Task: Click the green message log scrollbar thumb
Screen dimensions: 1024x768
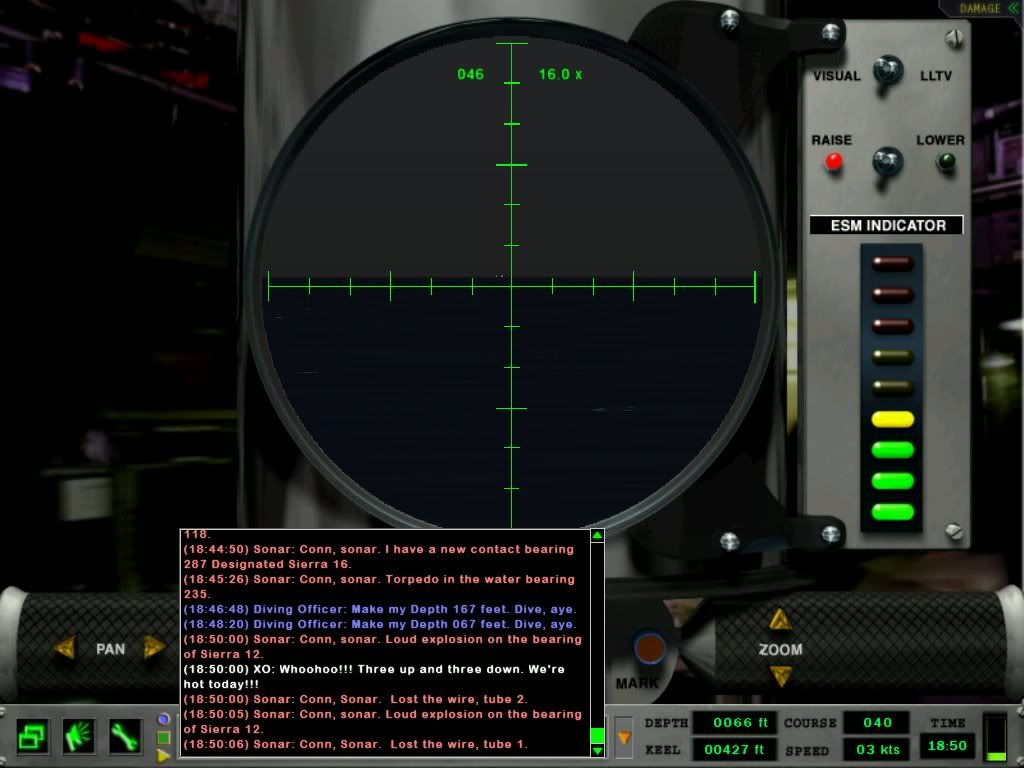Action: [597, 735]
